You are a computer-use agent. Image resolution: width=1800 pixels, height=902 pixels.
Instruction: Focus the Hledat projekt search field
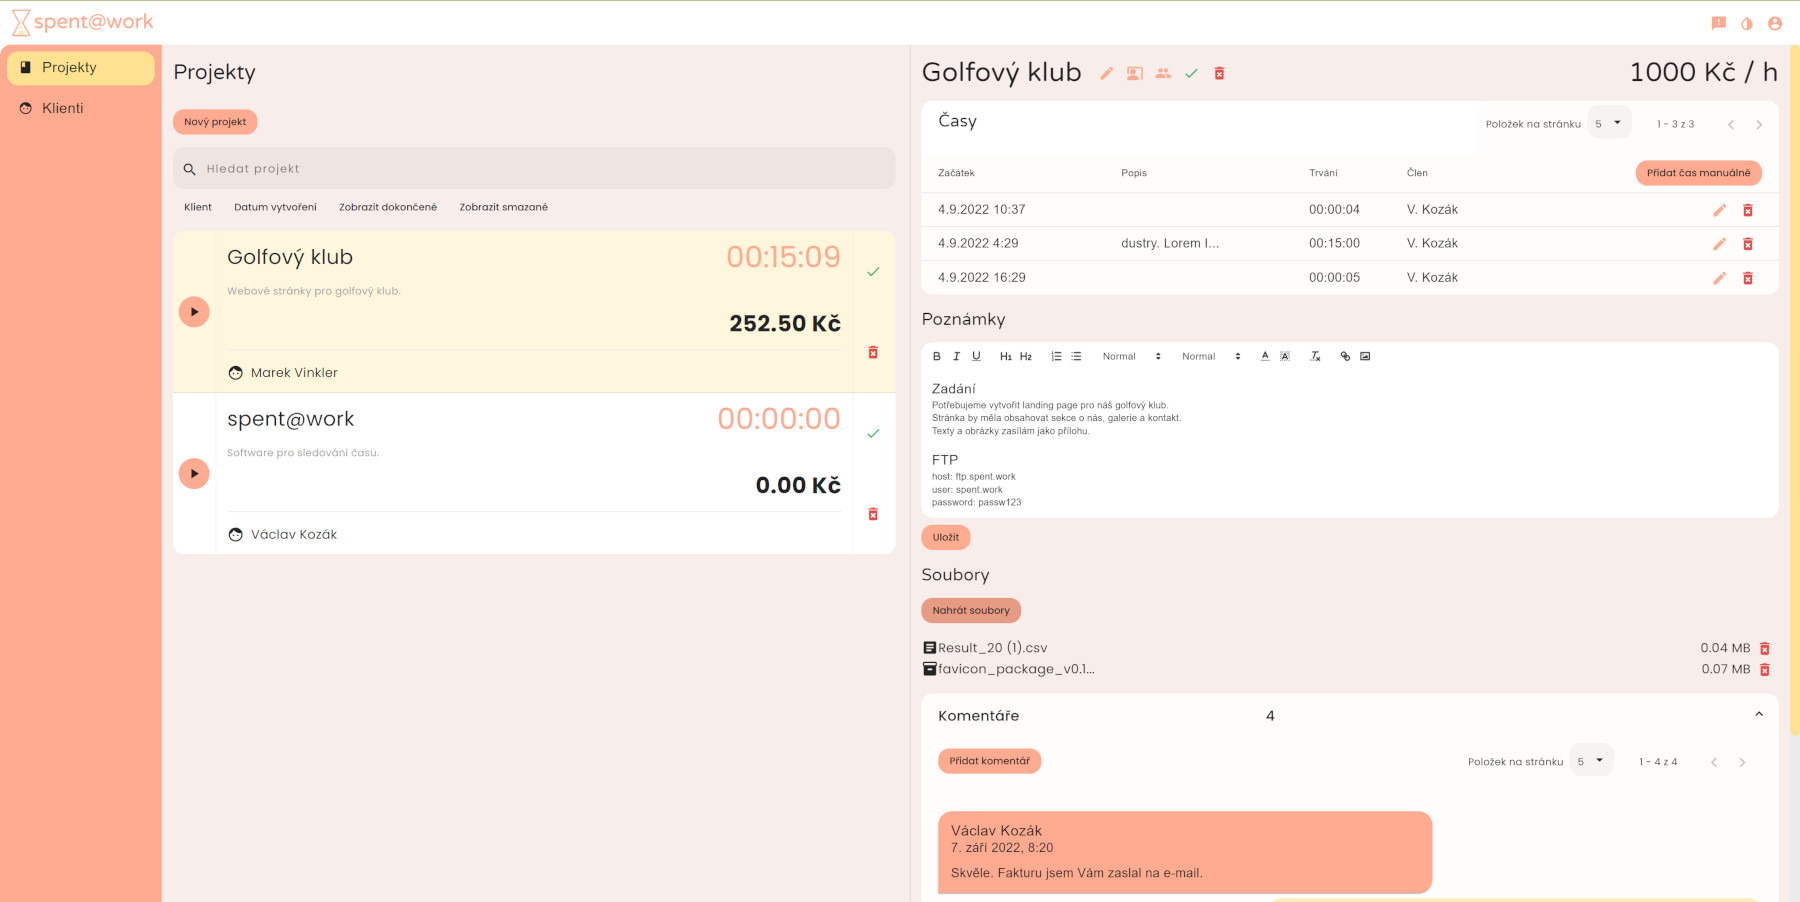coord(534,169)
